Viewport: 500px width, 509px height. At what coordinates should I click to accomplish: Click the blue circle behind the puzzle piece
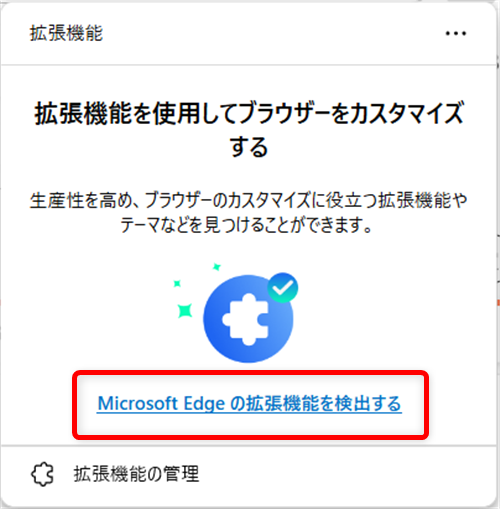click(248, 319)
